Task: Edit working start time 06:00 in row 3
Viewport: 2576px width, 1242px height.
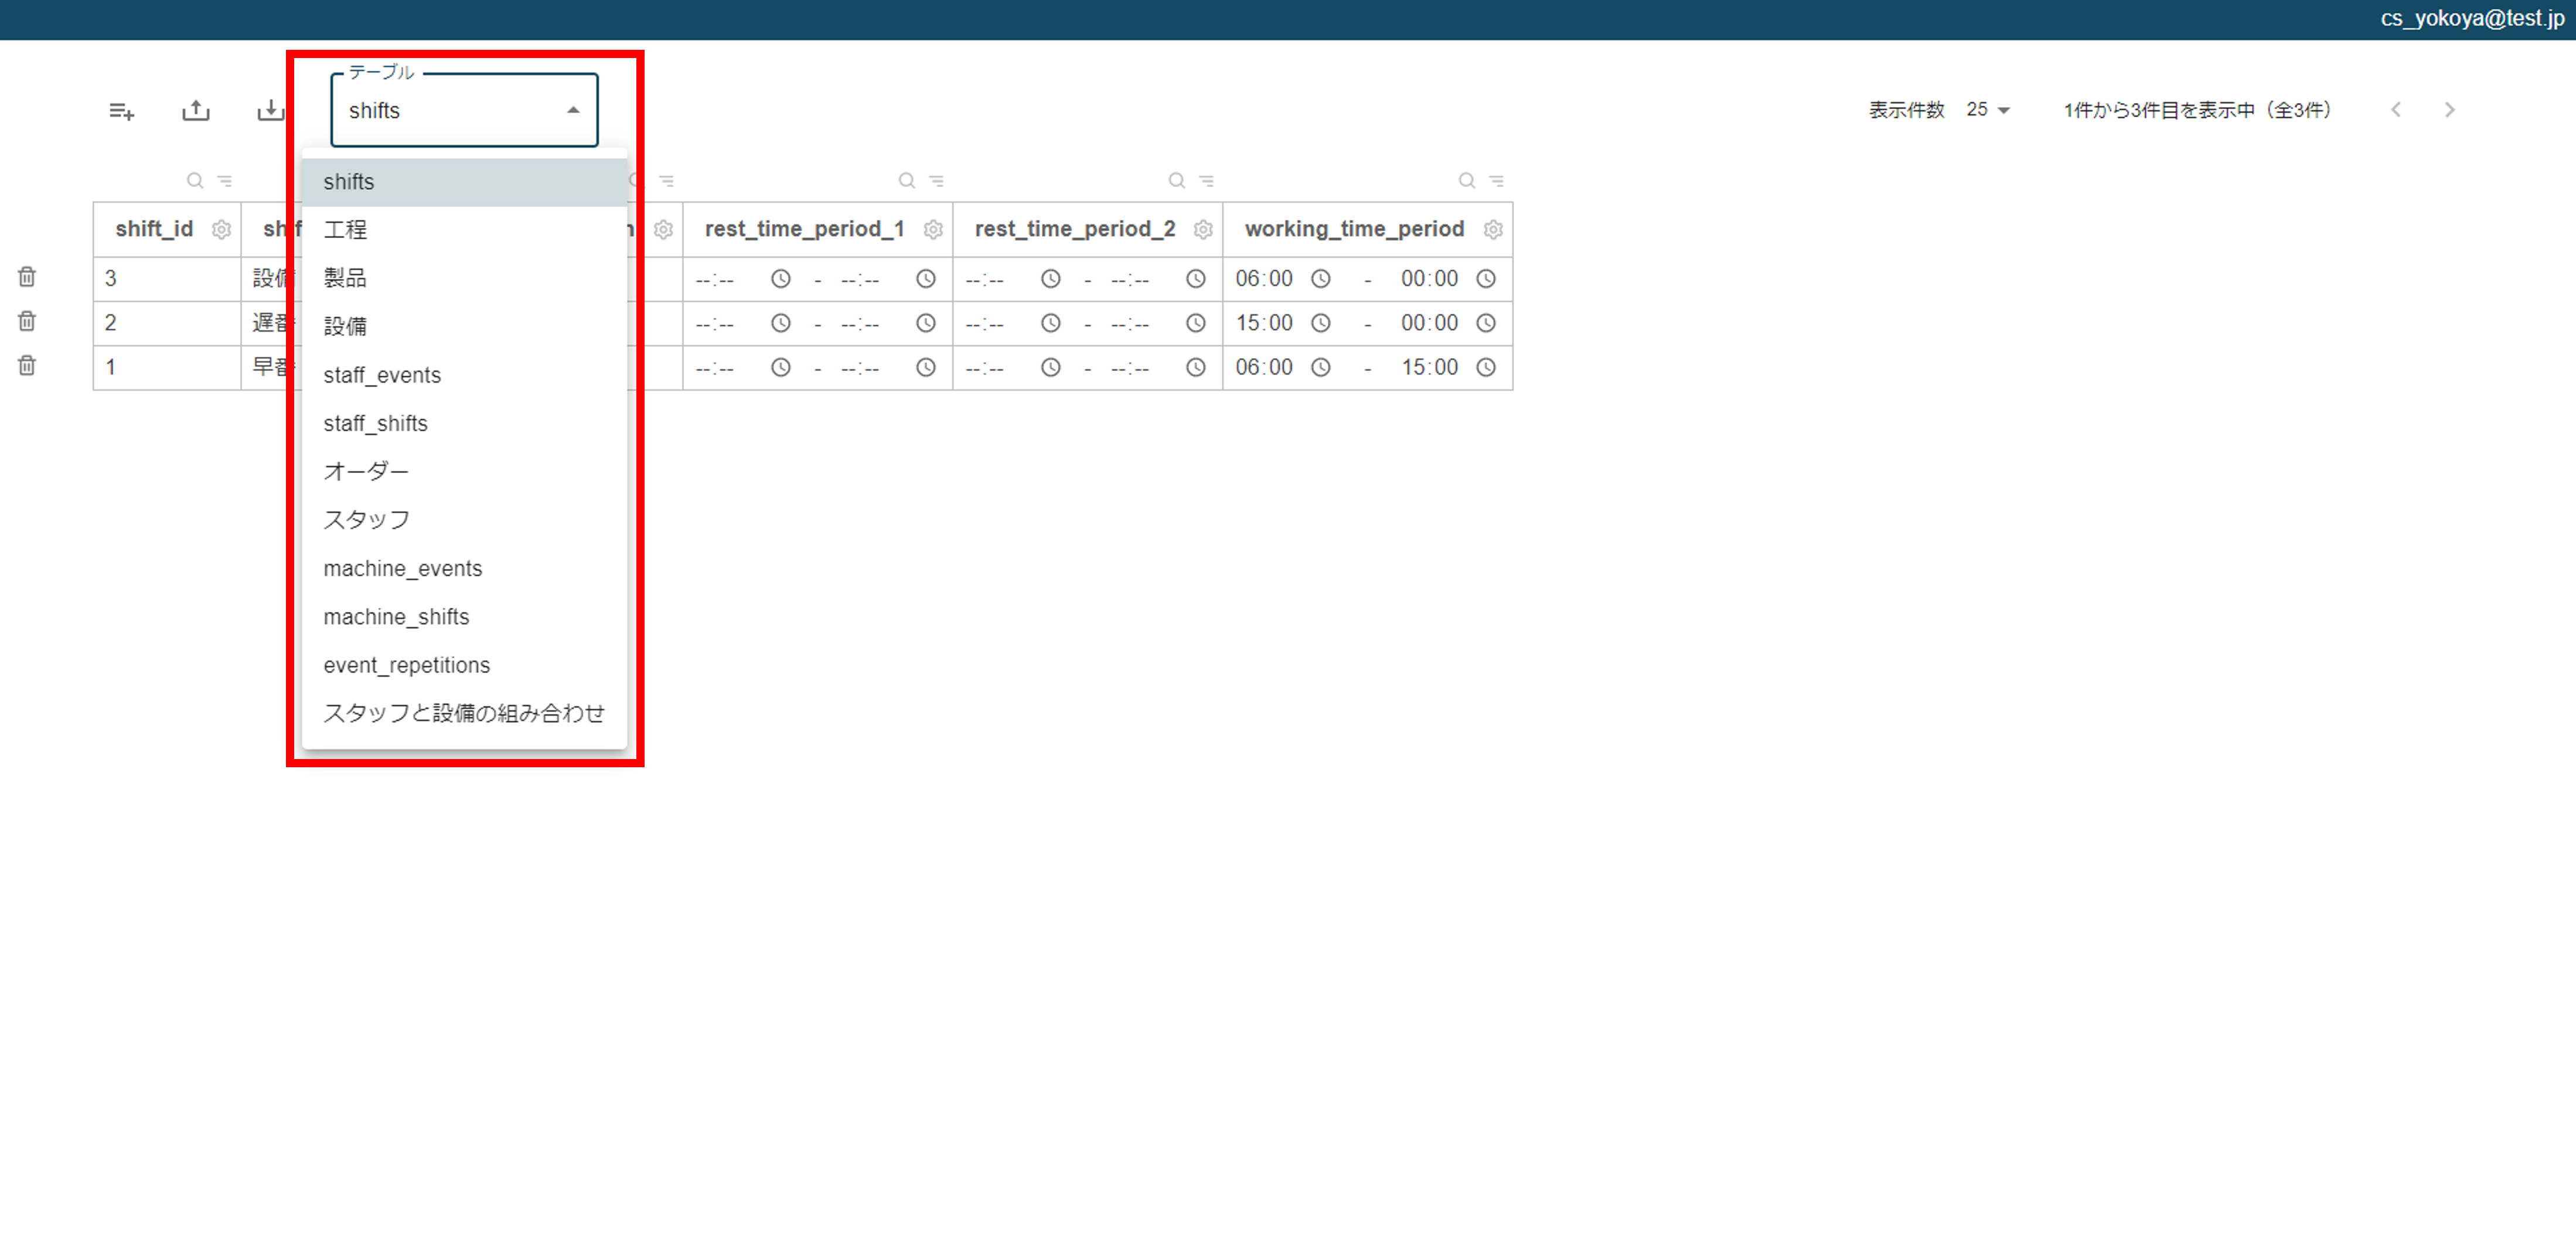Action: [1264, 279]
